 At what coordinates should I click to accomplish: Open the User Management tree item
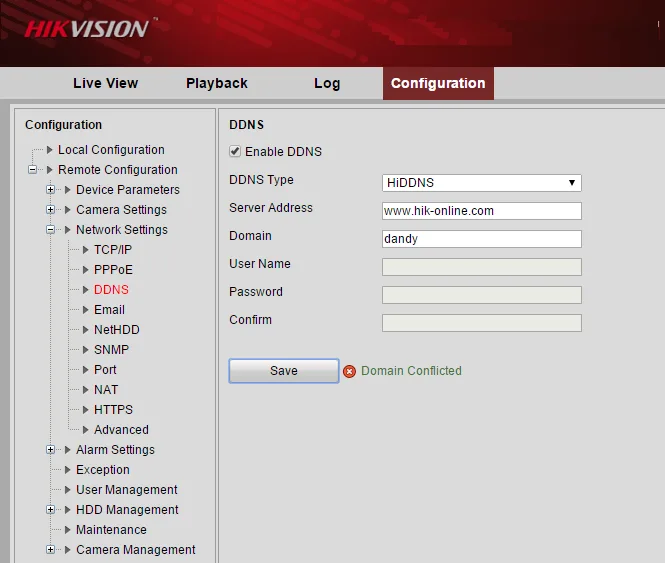(126, 490)
